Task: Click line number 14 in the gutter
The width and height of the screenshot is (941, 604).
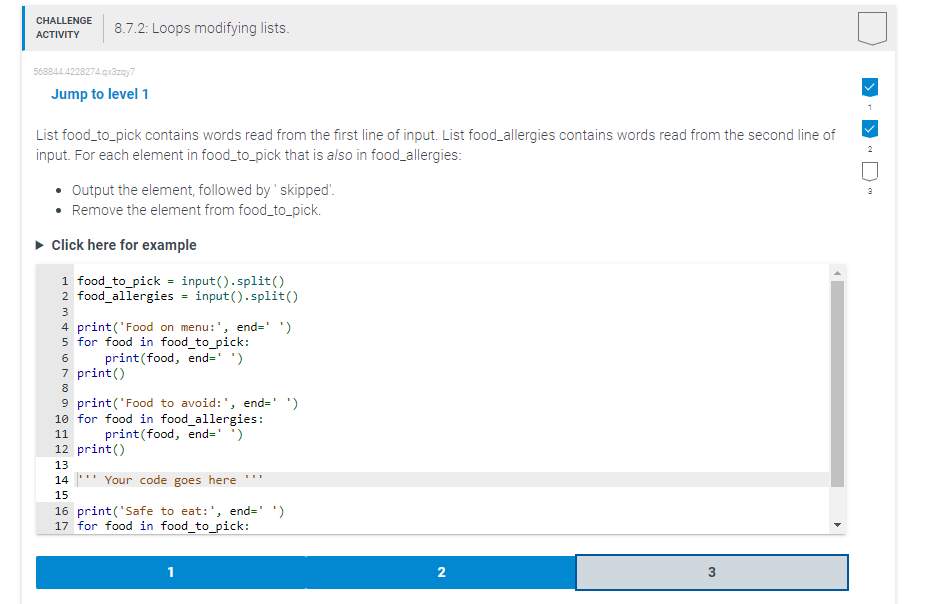Action: point(61,480)
